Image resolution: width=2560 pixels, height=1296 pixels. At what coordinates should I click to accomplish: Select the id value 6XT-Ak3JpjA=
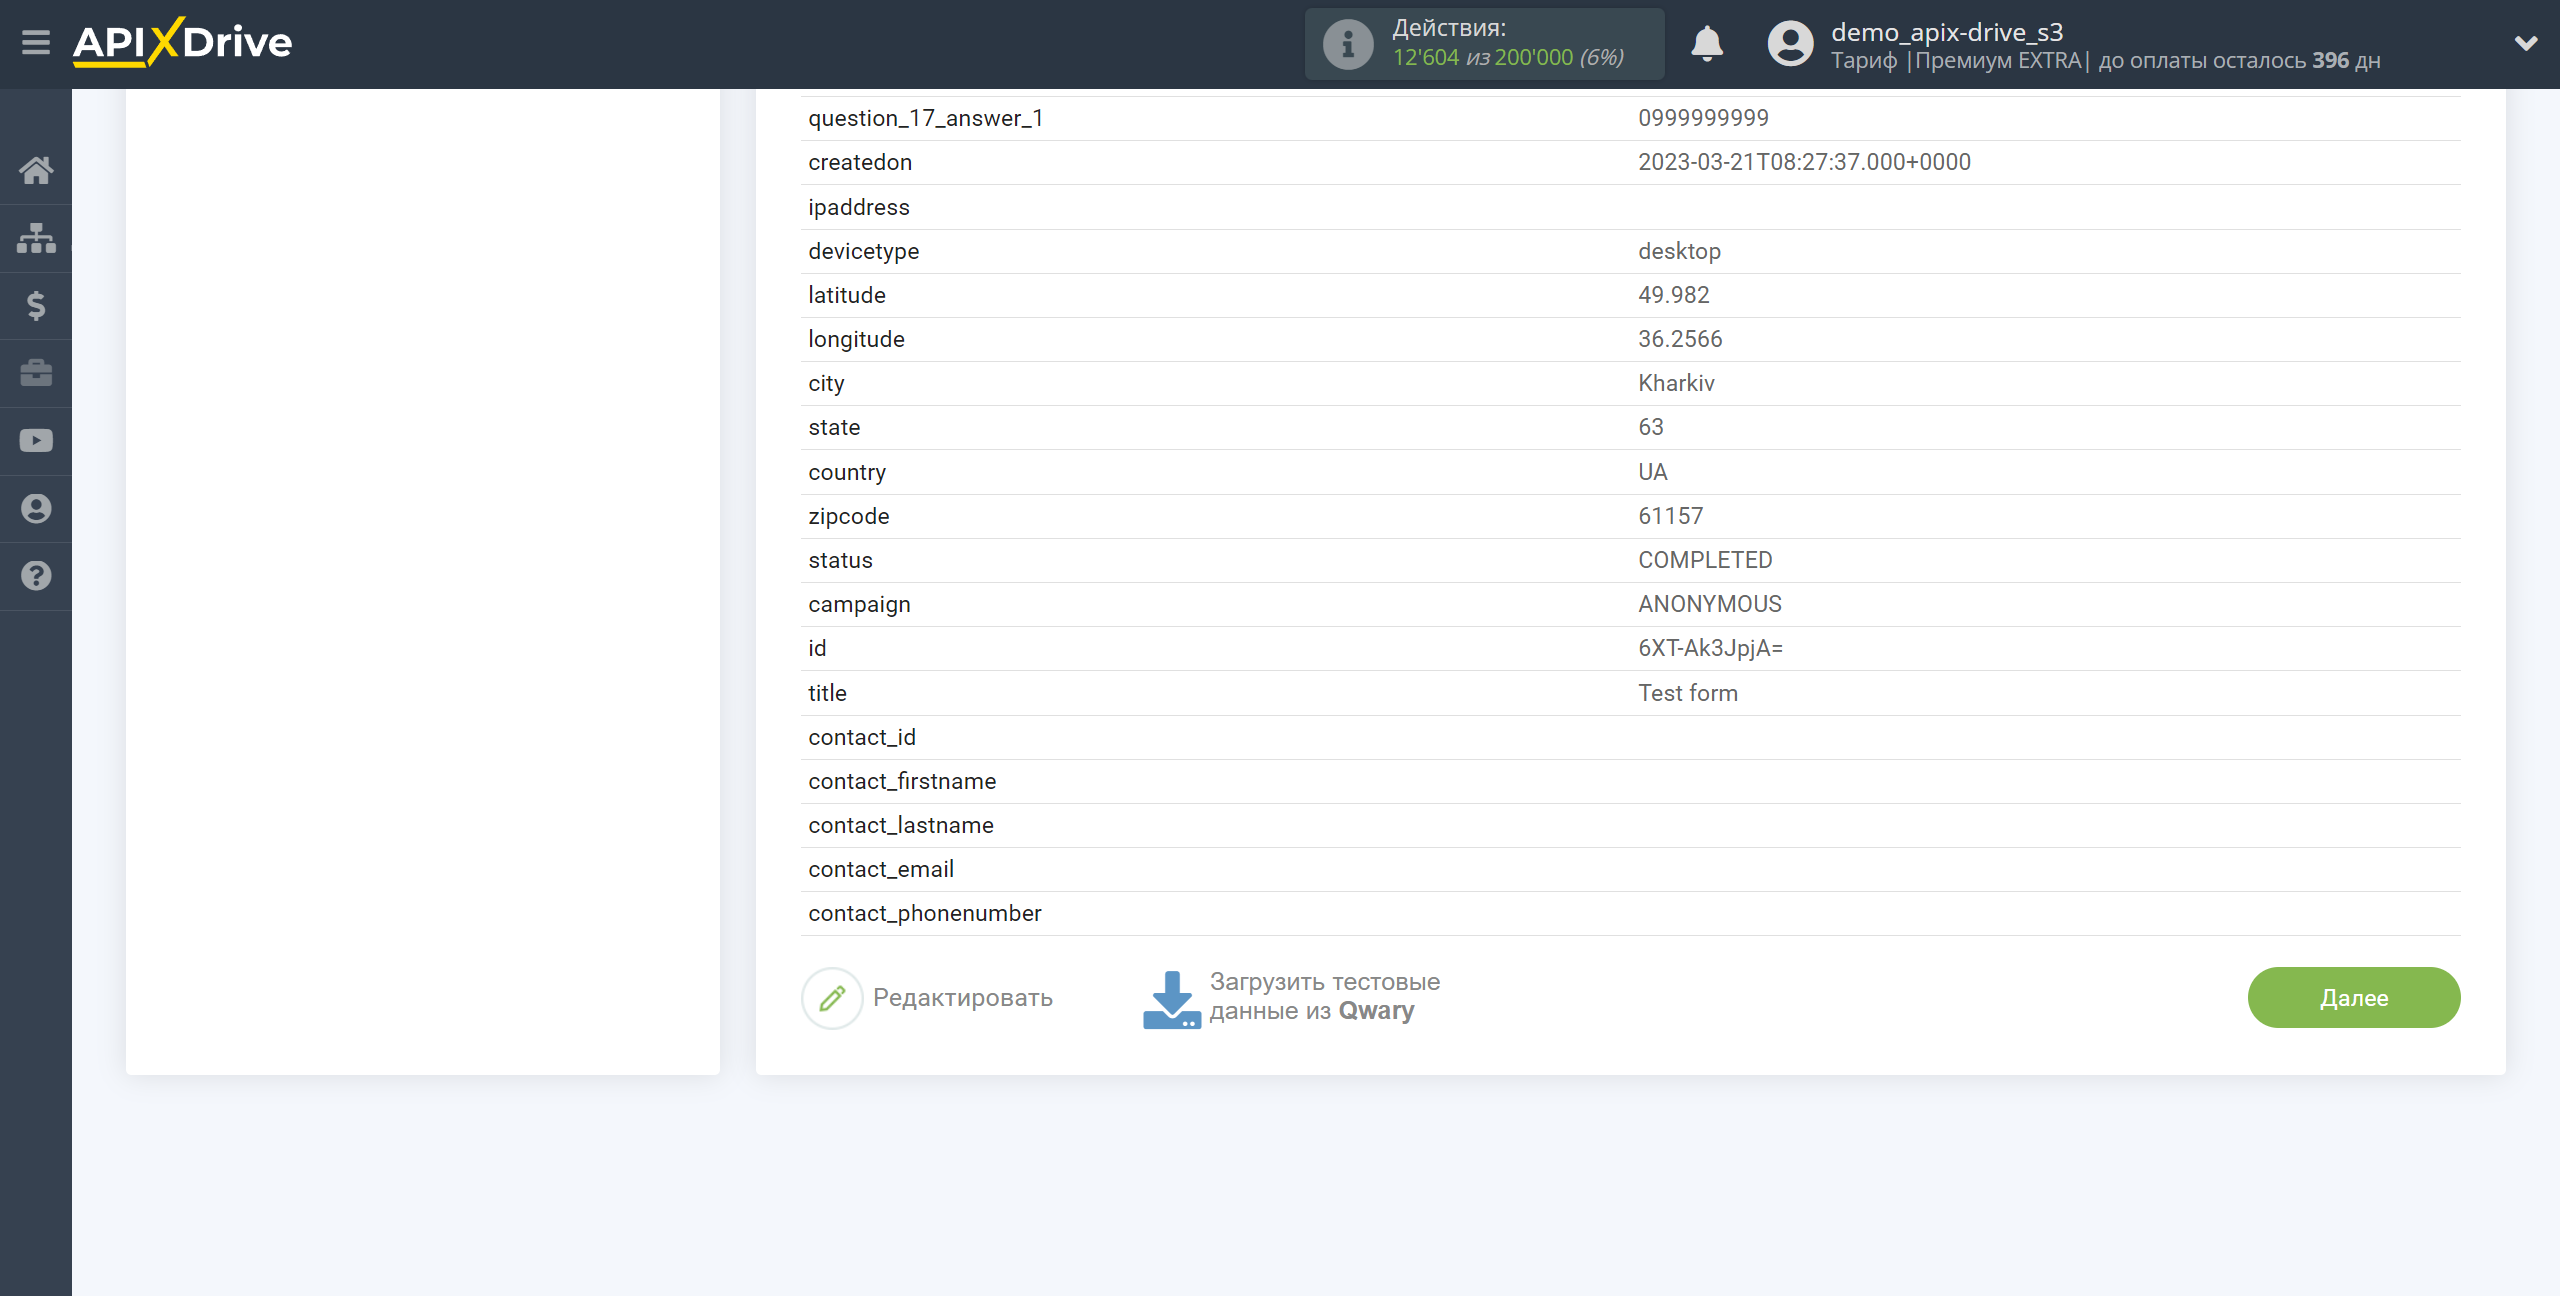(x=1710, y=648)
